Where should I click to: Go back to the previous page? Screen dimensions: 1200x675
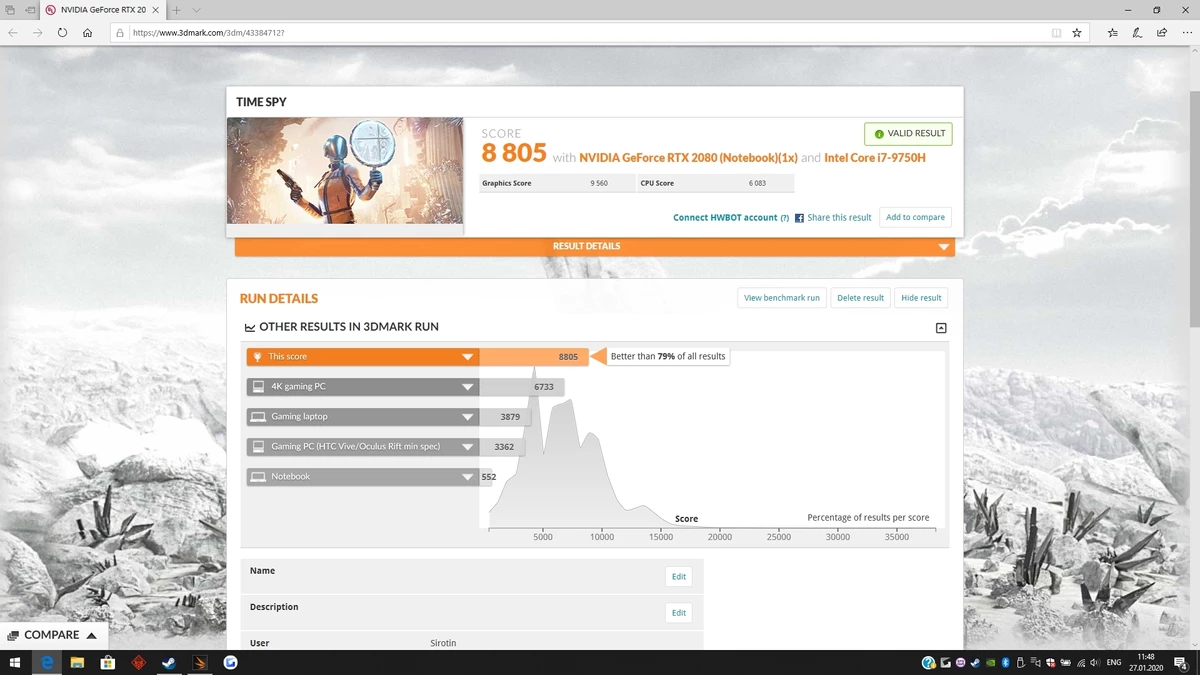[x=13, y=32]
